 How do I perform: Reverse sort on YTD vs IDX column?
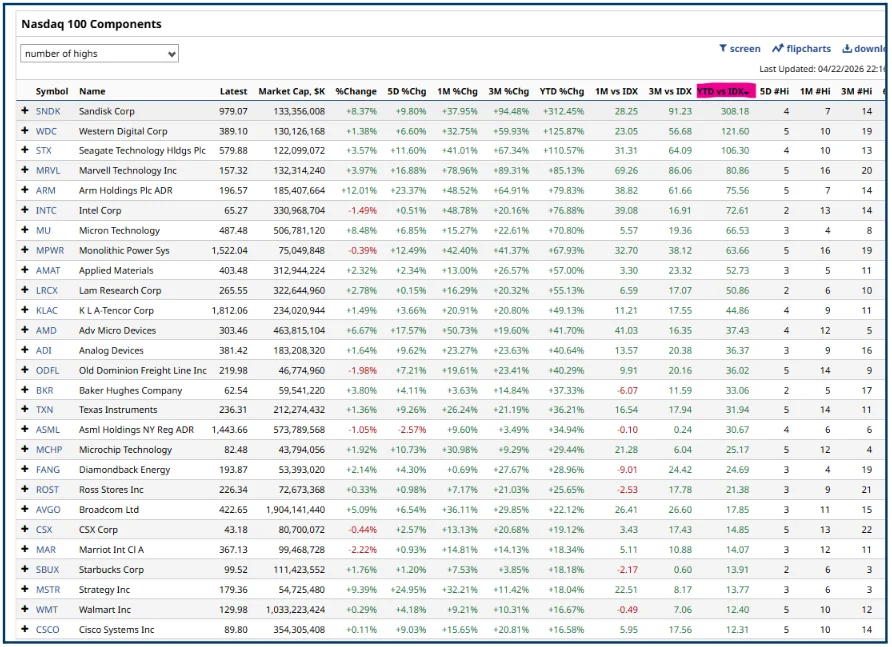pos(725,91)
